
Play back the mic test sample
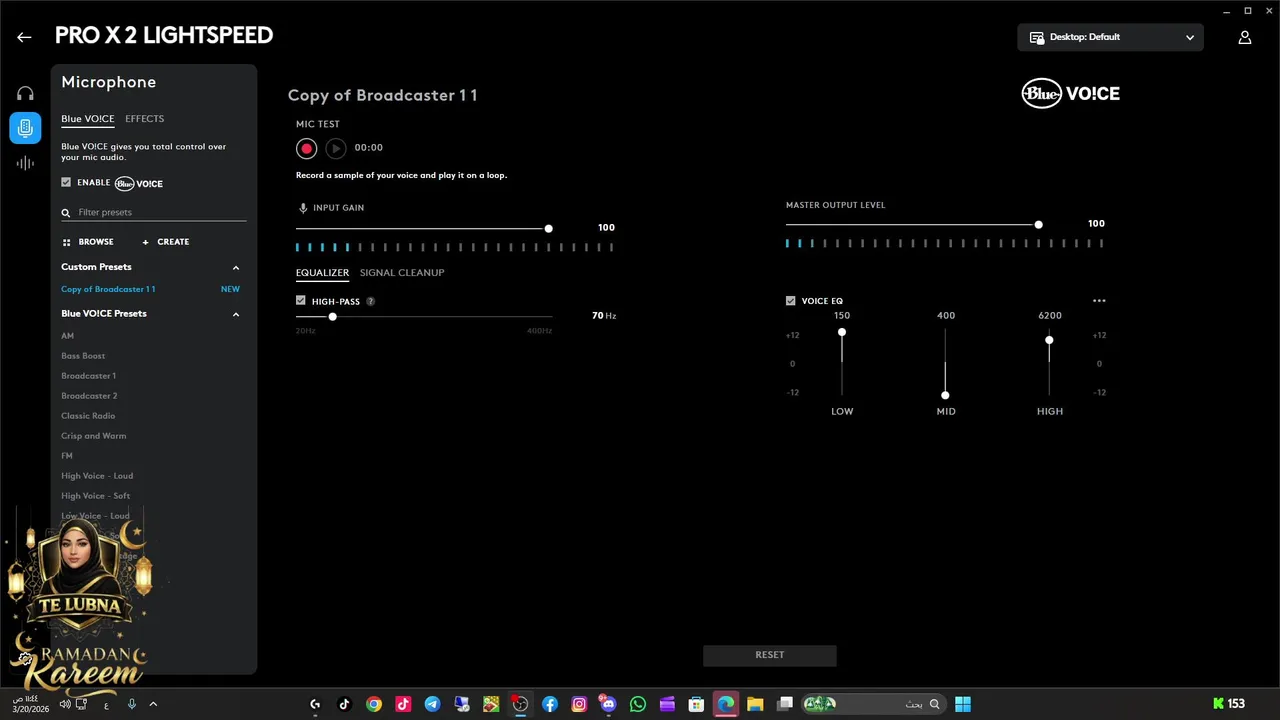[336, 148]
